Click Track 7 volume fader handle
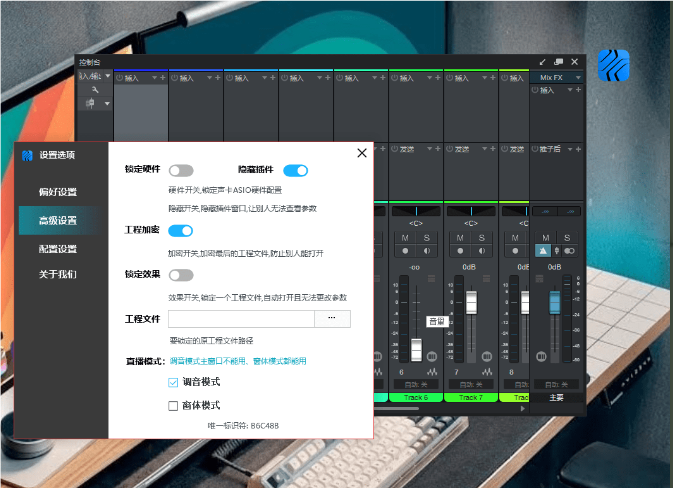673x488 pixels. point(470,301)
